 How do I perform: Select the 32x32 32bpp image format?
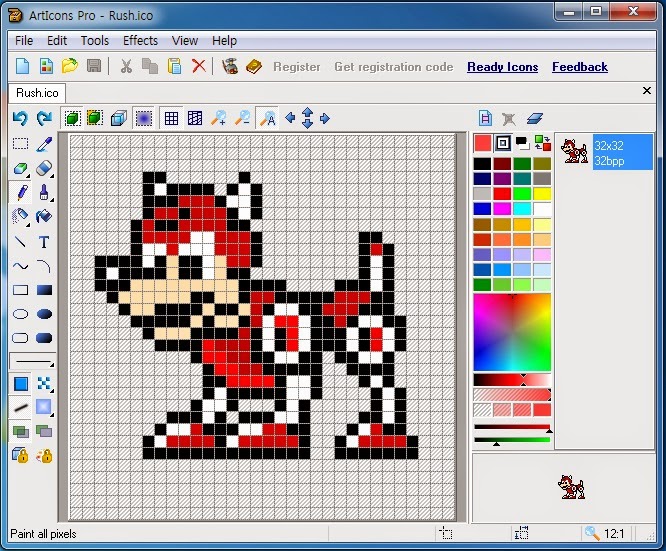pos(605,153)
